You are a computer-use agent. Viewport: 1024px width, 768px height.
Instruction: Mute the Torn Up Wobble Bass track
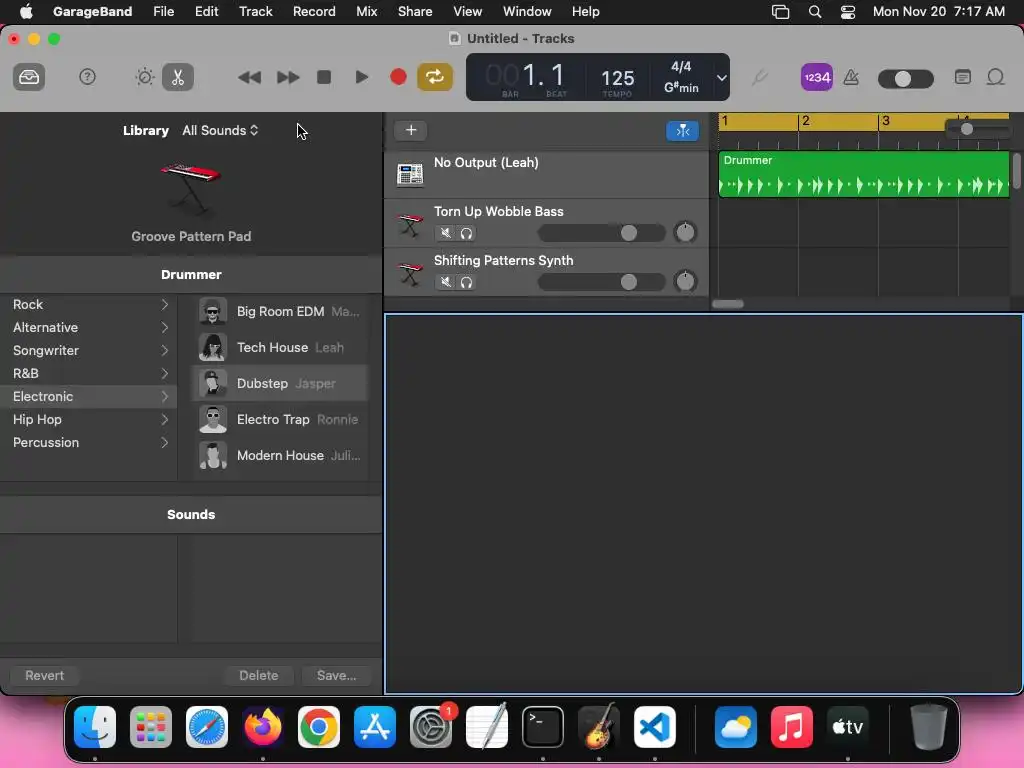pyautogui.click(x=445, y=232)
